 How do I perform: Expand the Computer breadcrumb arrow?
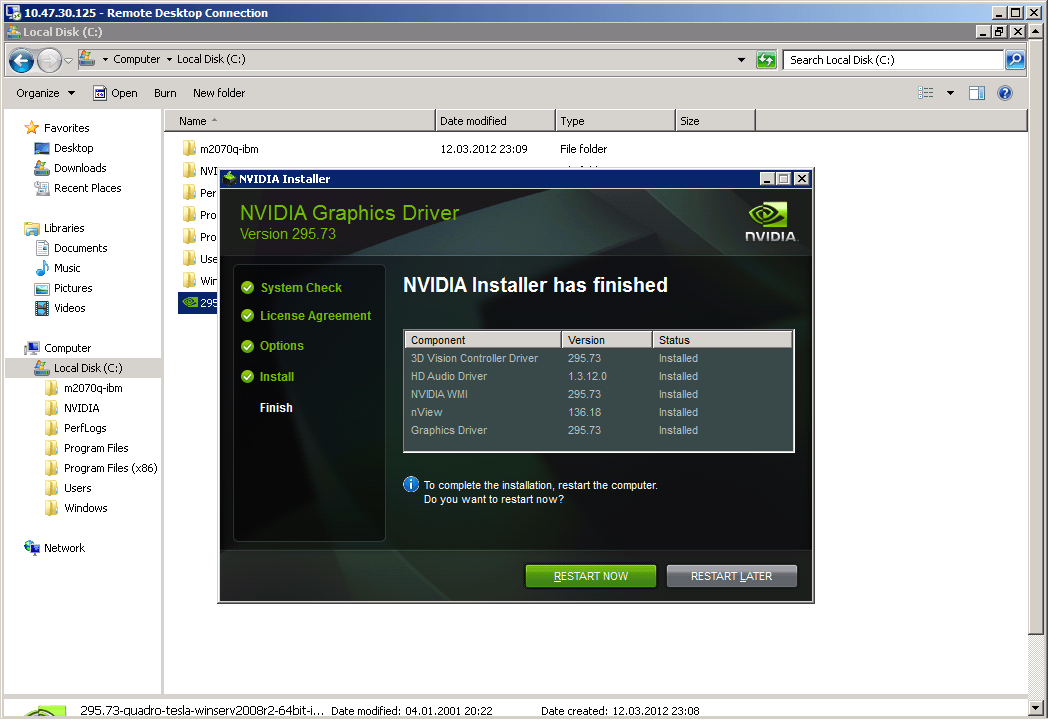(169, 59)
